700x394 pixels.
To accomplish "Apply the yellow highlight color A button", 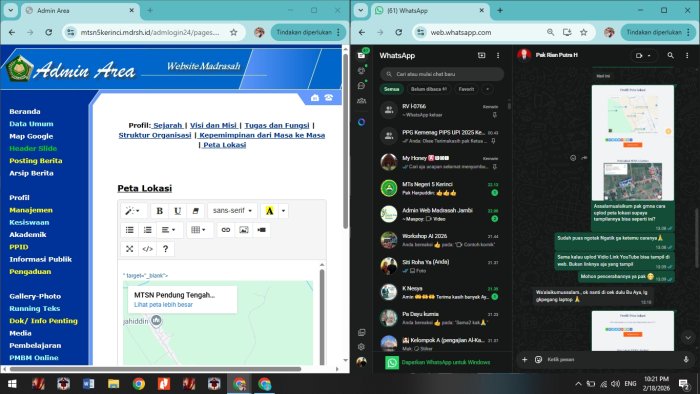I will [269, 211].
